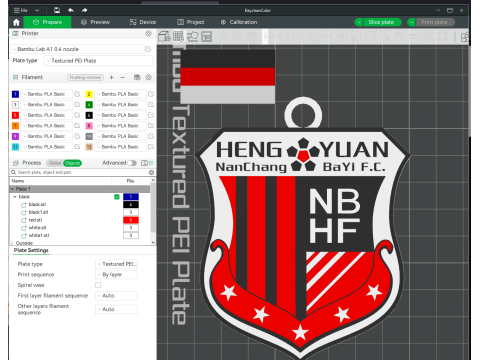Screen dimensions: 480x360
Task: Open the File hamburger menu
Action: [x=20, y=10]
